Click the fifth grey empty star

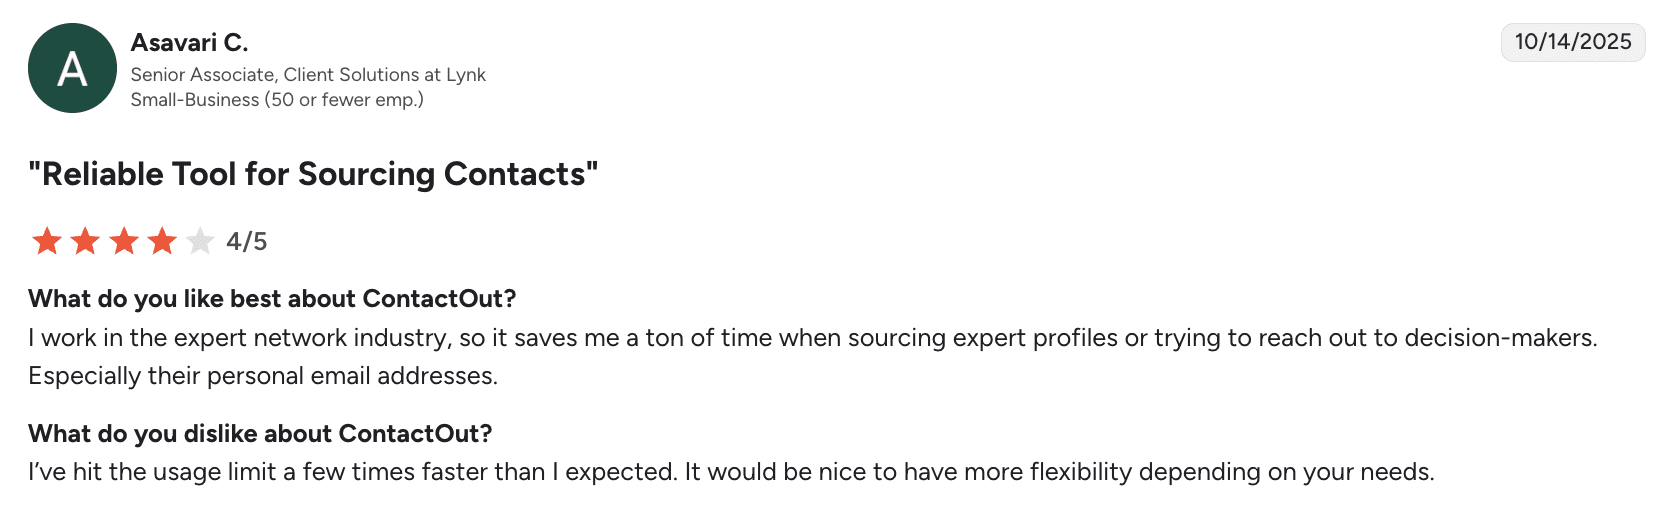tap(200, 241)
